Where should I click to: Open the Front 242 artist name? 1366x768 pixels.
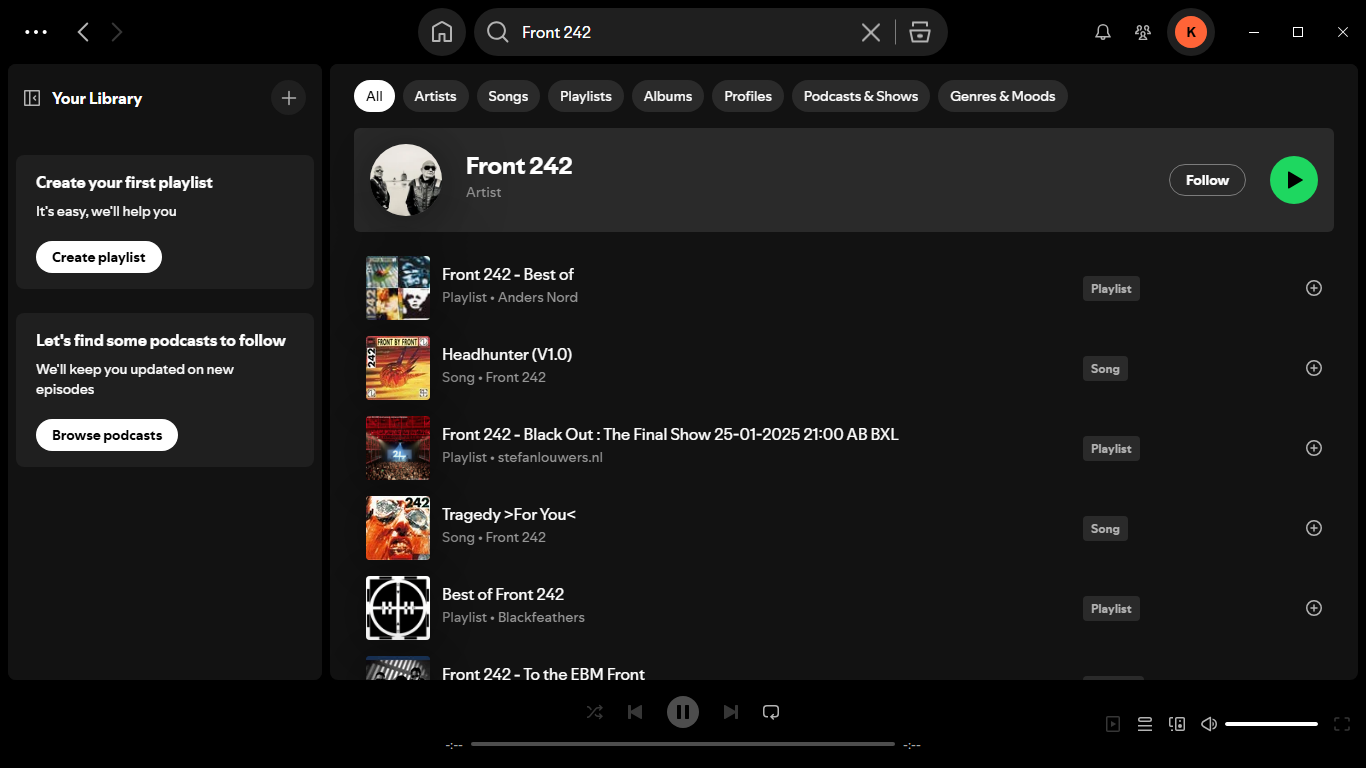(x=519, y=166)
